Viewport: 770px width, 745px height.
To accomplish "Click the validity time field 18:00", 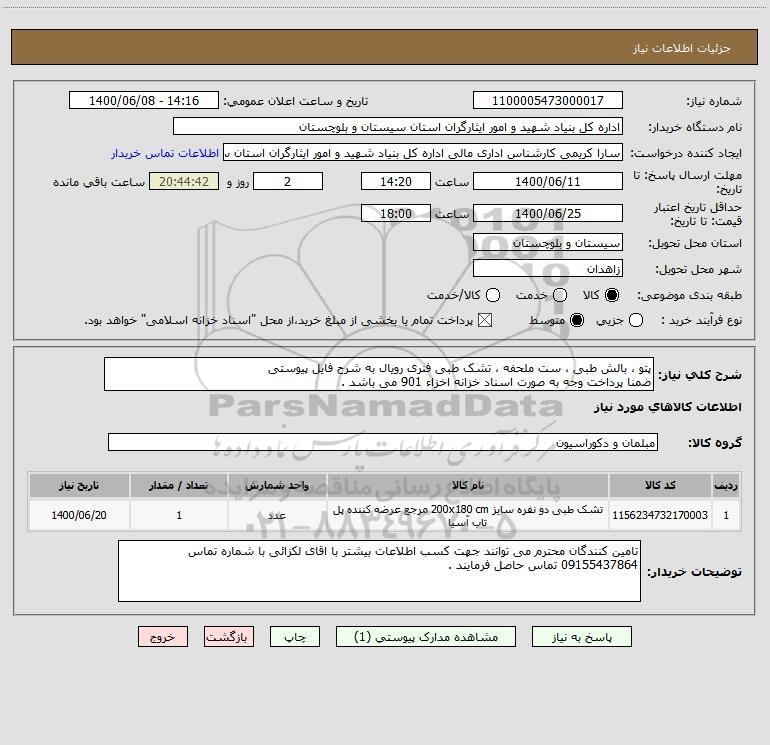I will pyautogui.click(x=396, y=214).
